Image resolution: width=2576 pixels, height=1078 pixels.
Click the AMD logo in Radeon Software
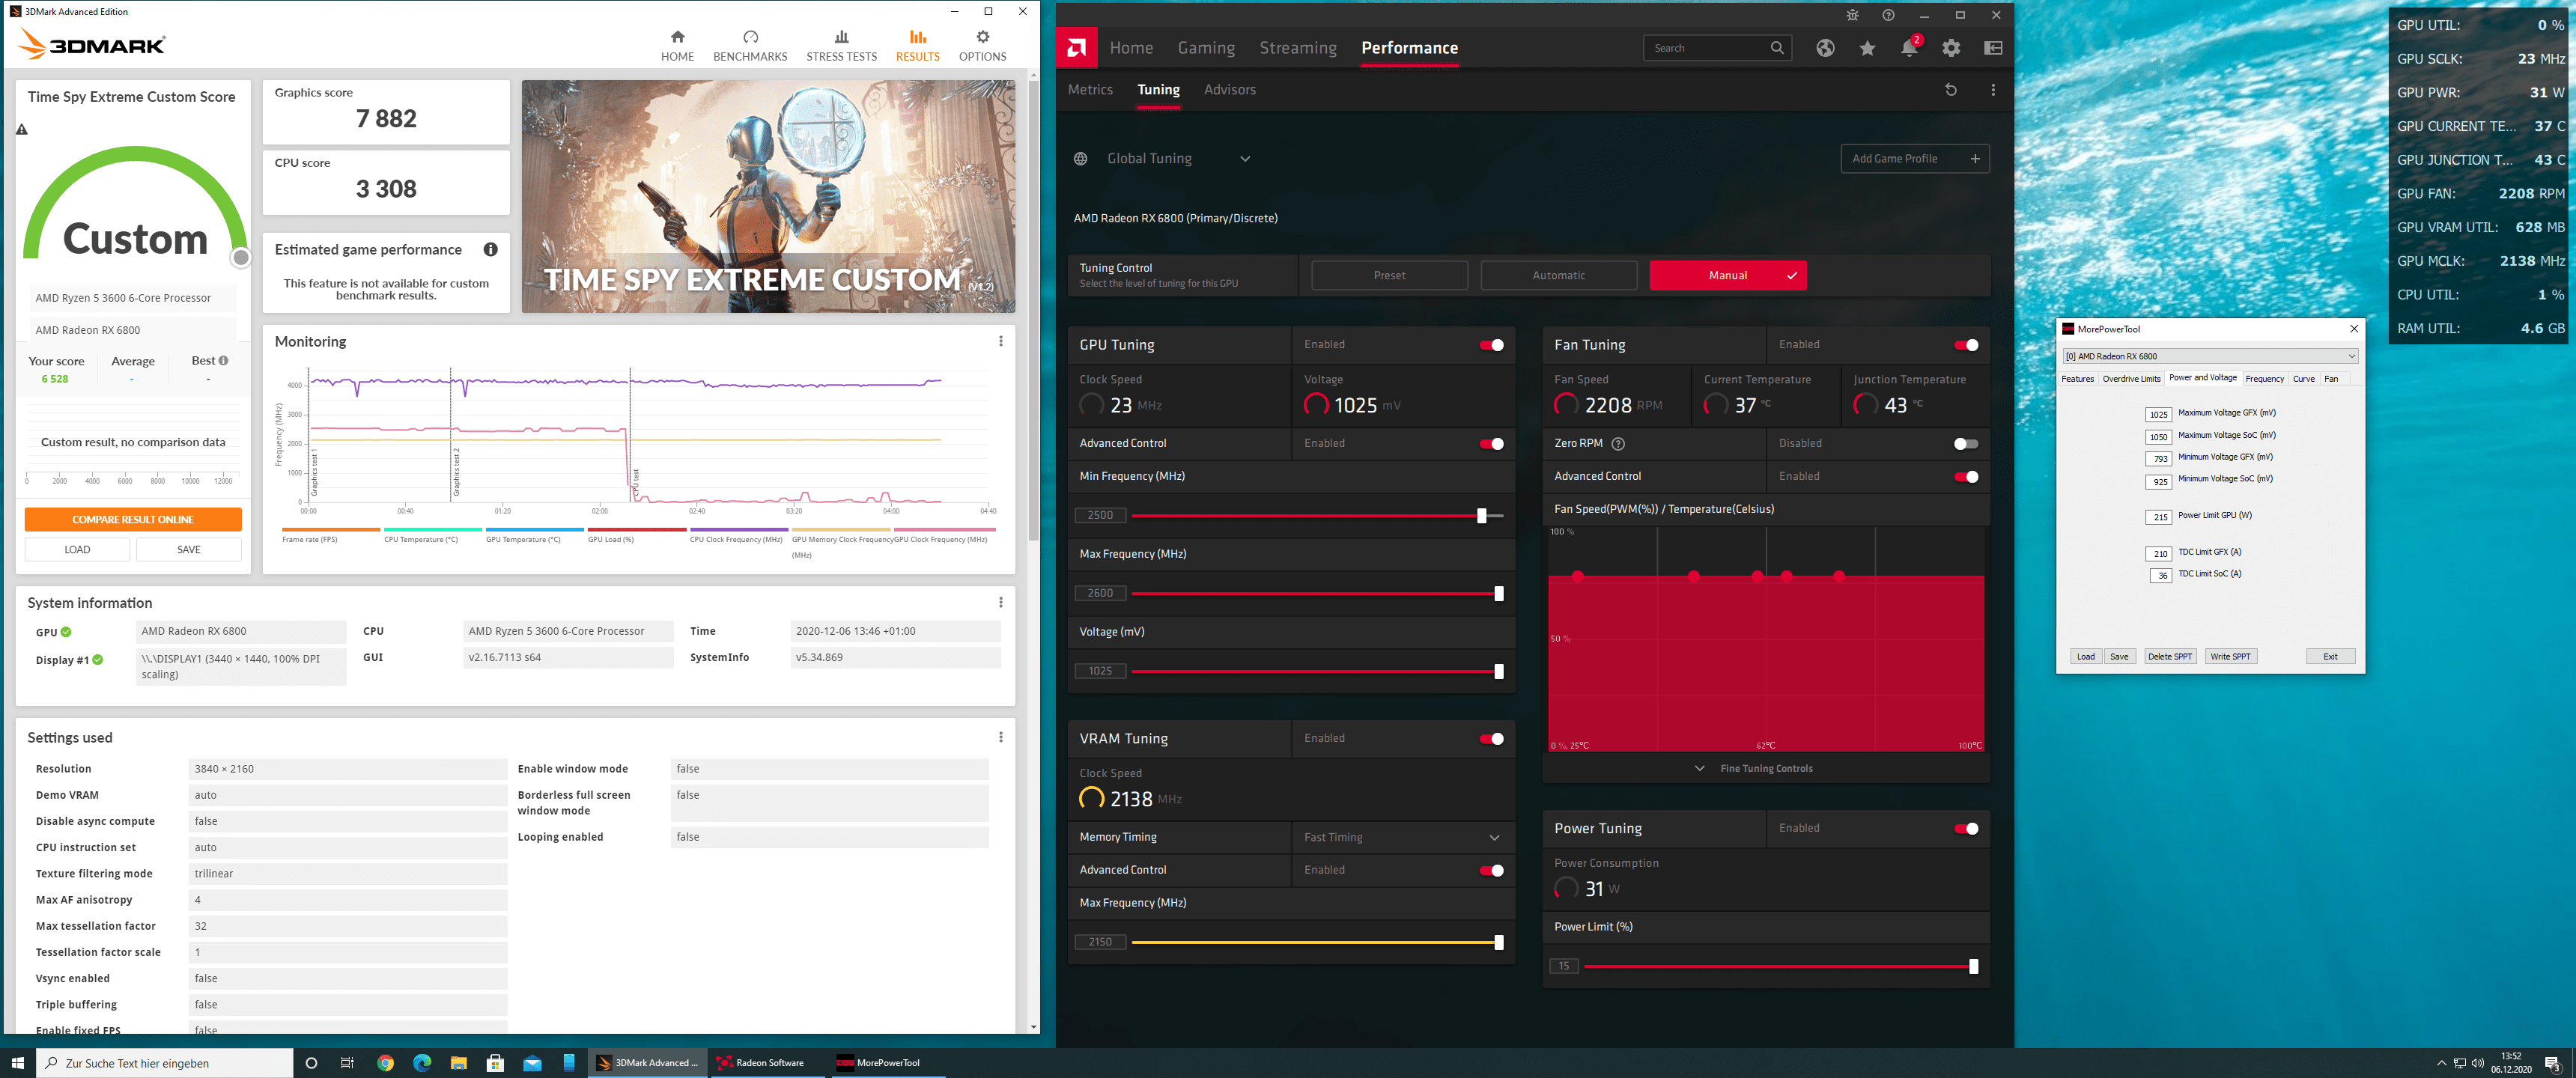[x=1076, y=48]
